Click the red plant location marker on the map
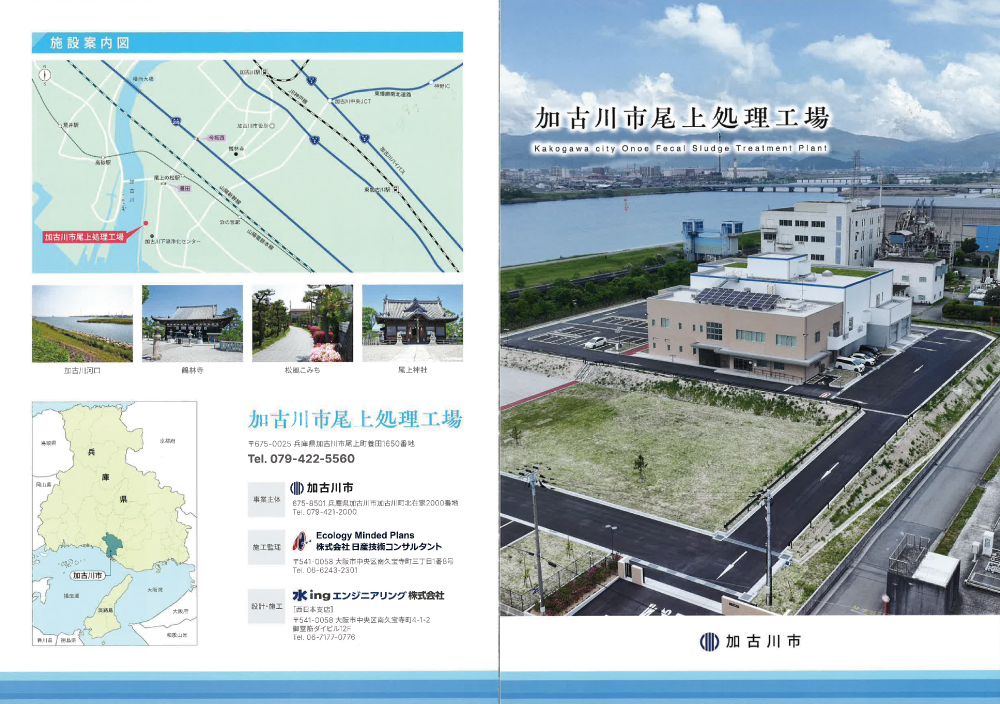 point(145,223)
